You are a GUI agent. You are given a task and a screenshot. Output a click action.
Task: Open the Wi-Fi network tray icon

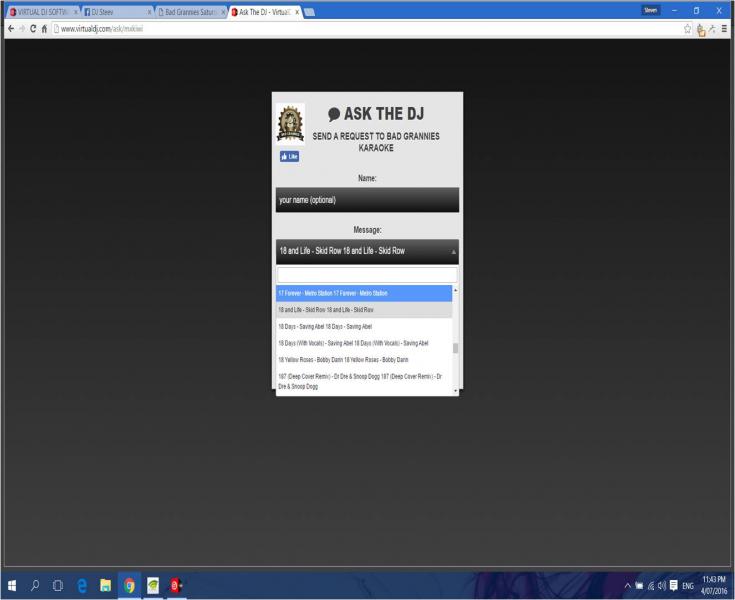(651, 585)
